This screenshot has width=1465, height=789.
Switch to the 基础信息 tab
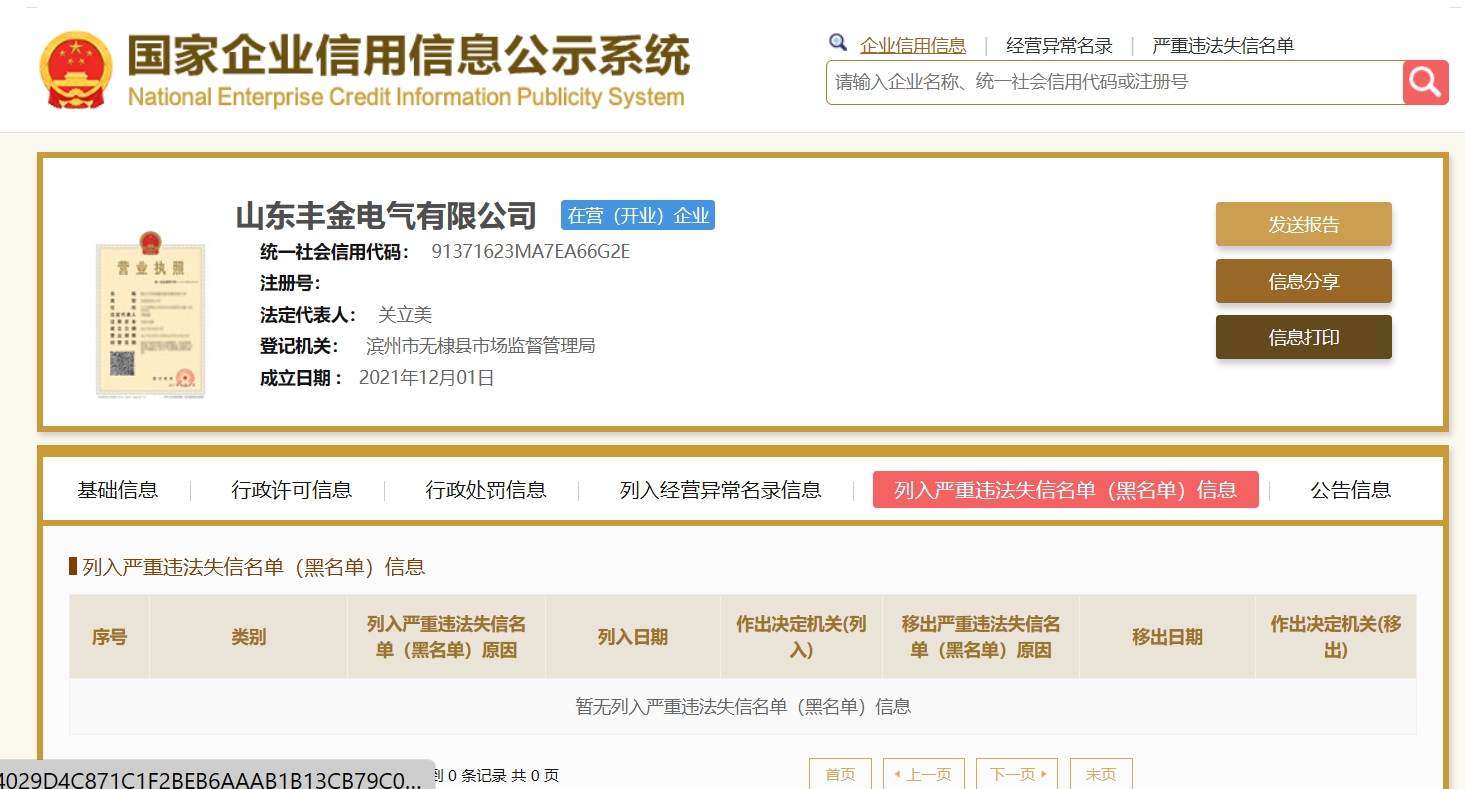(118, 490)
